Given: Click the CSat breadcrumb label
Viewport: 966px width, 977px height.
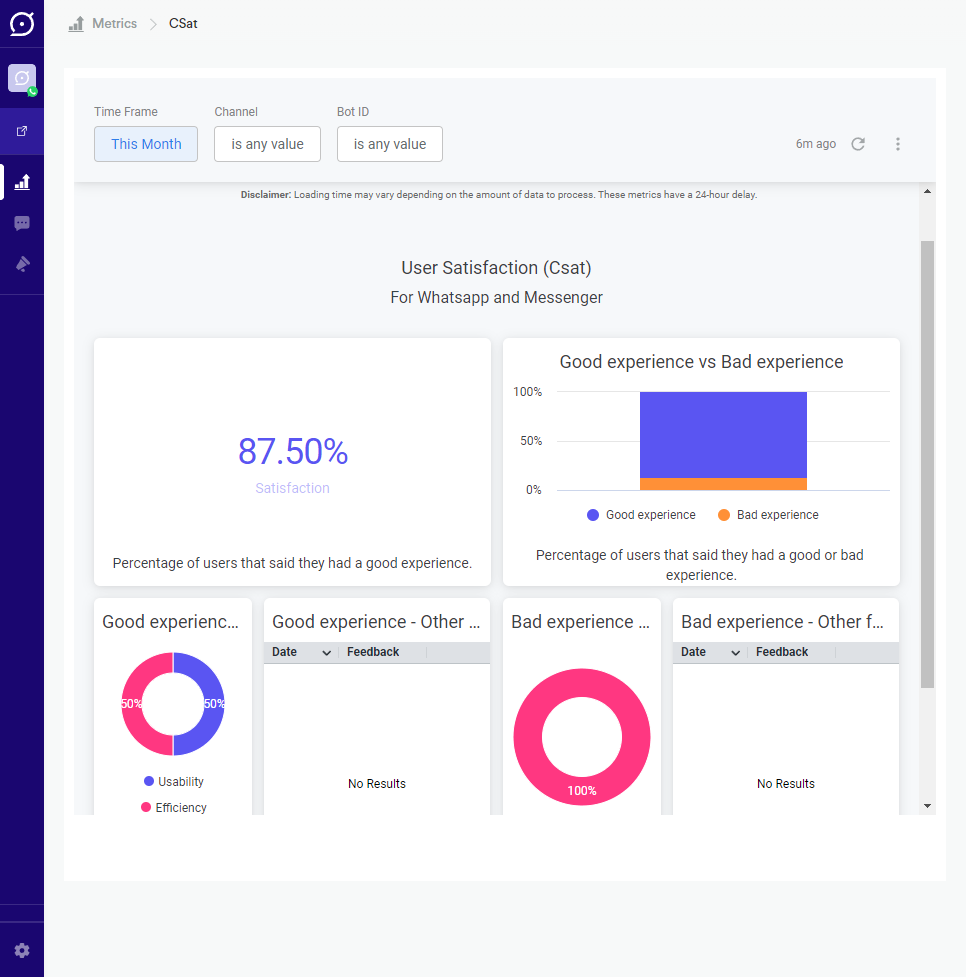Looking at the screenshot, I should [x=183, y=24].
